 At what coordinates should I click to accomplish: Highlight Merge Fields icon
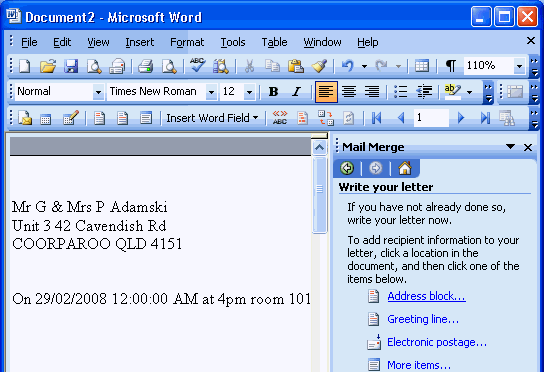pos(303,118)
